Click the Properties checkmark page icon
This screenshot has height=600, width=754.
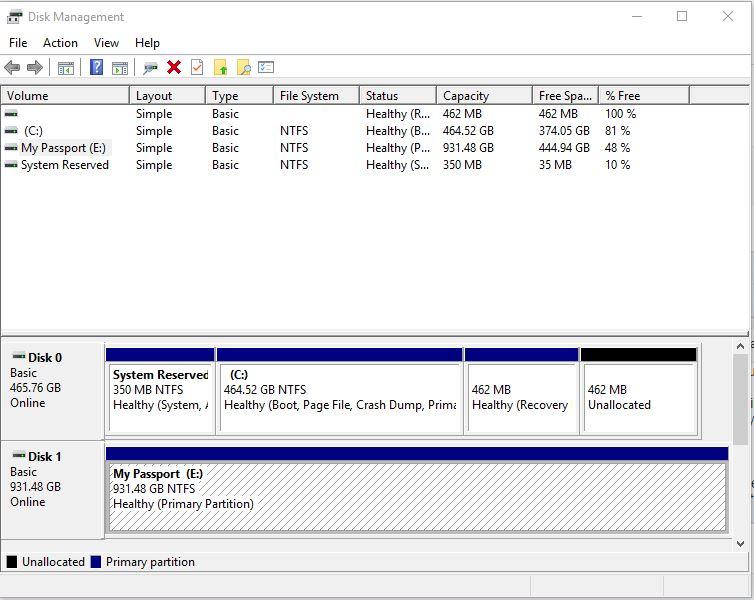pos(197,67)
